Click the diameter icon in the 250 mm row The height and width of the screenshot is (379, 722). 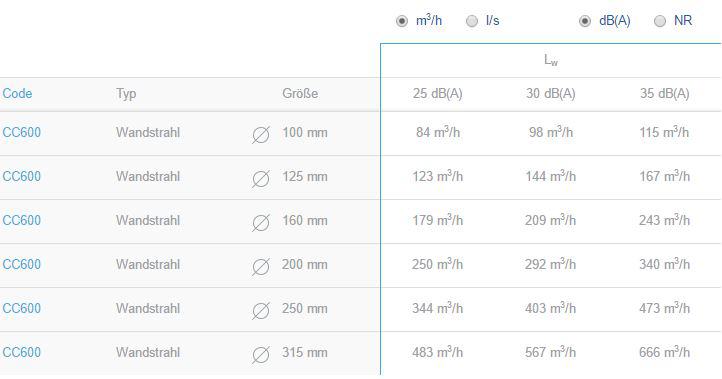tap(261, 311)
